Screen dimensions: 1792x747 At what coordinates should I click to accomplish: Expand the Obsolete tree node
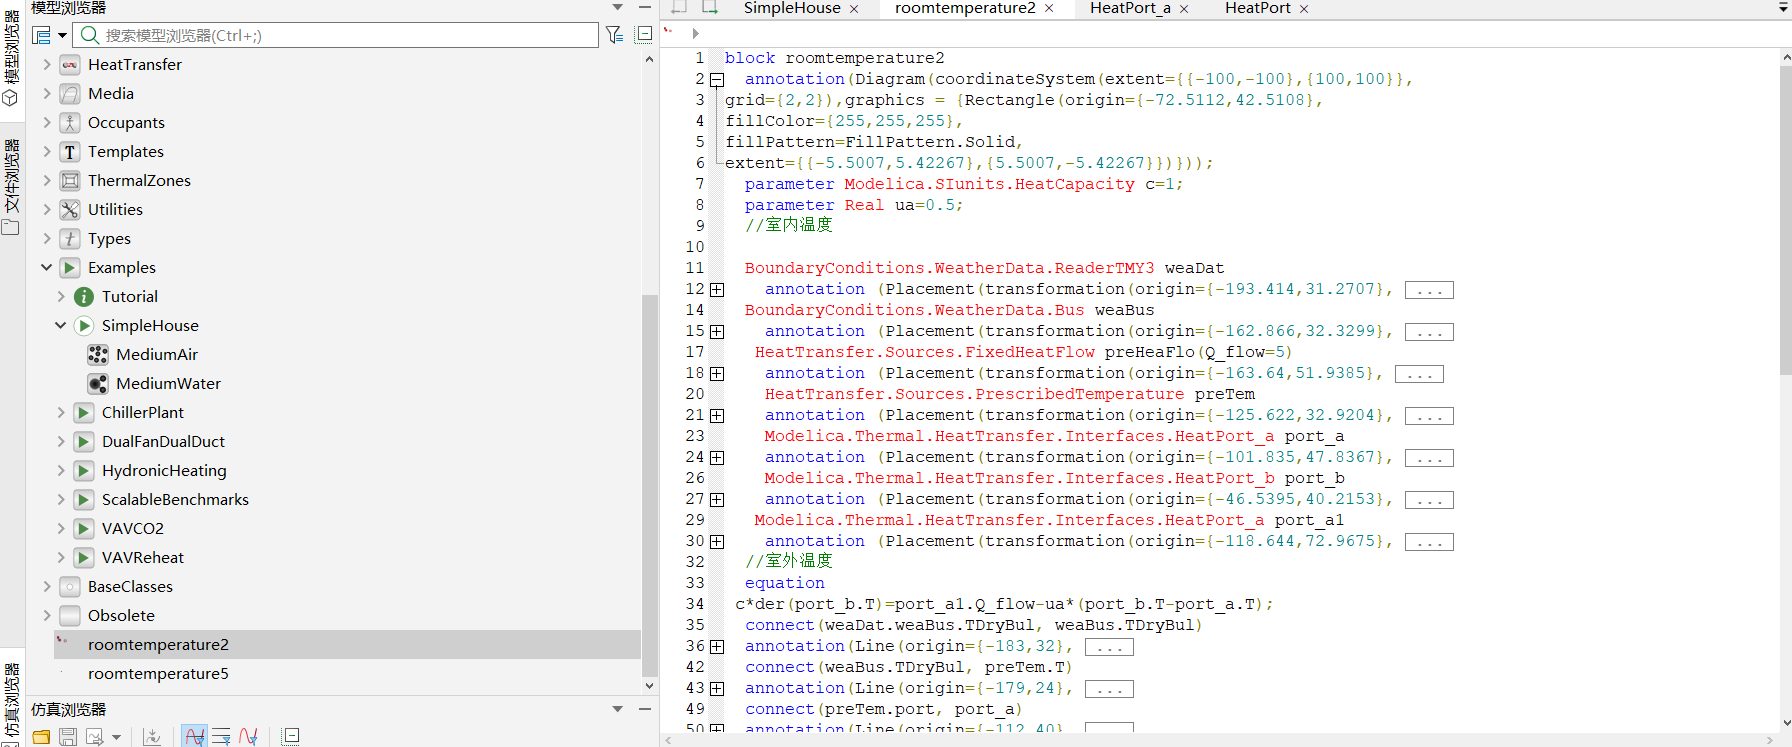[47, 616]
